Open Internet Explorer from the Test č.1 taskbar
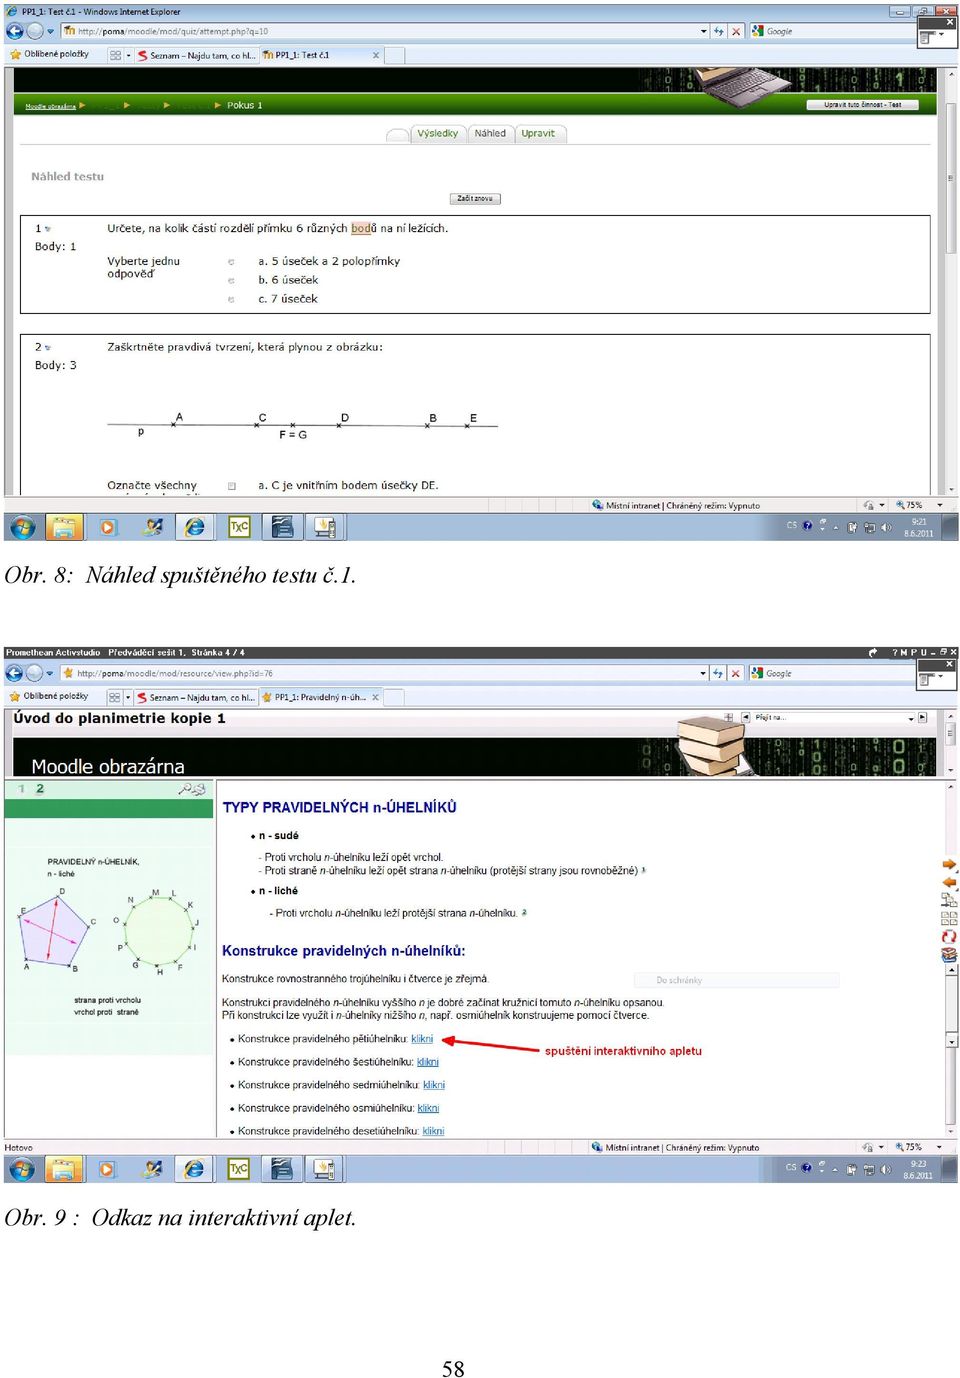 (x=195, y=527)
